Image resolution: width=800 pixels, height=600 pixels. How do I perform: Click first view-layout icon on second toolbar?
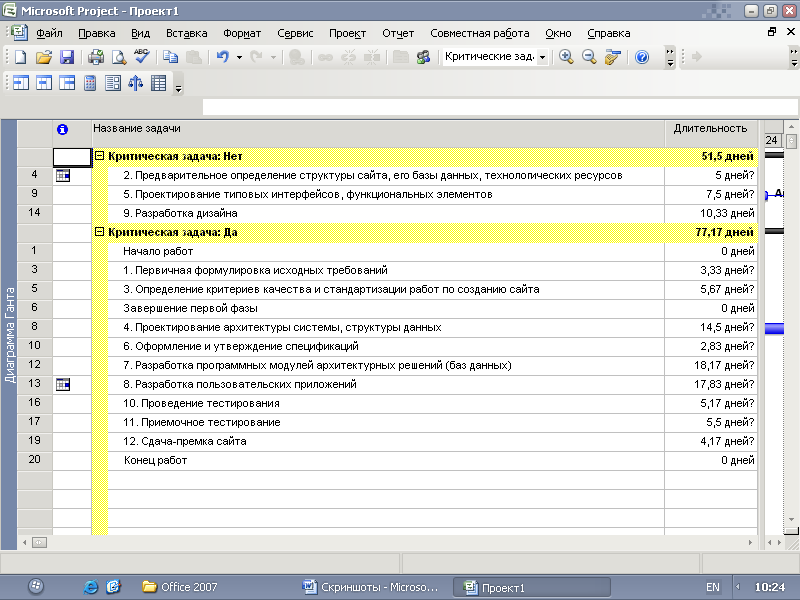(21, 83)
